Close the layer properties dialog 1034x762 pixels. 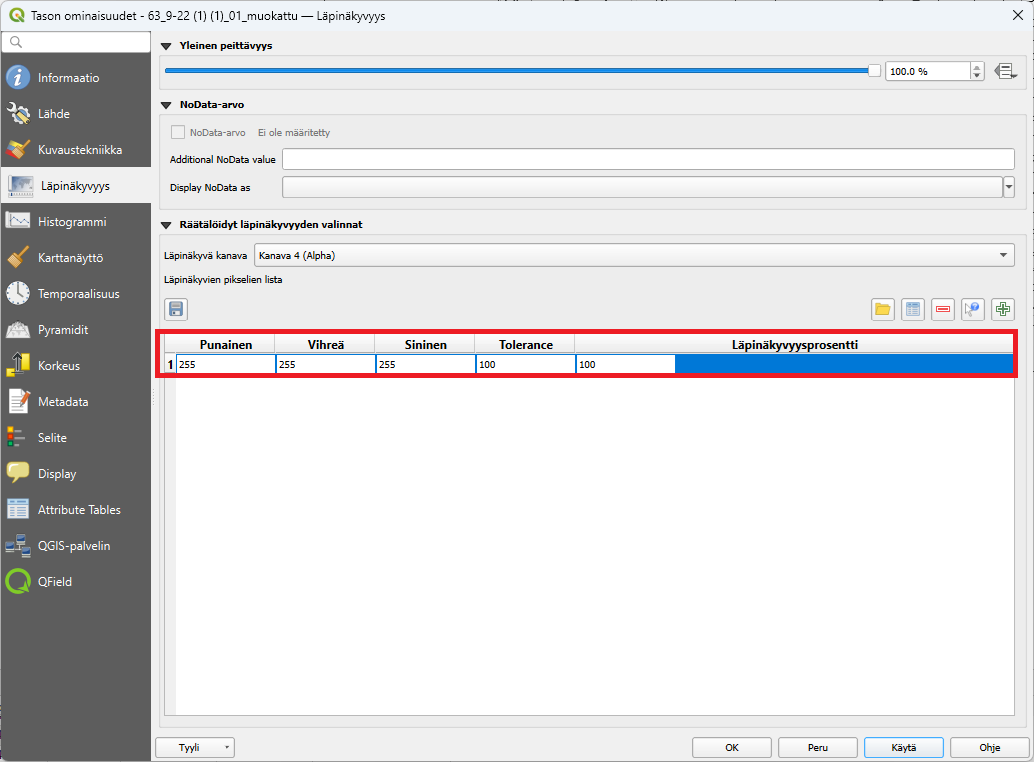pos(1018,15)
